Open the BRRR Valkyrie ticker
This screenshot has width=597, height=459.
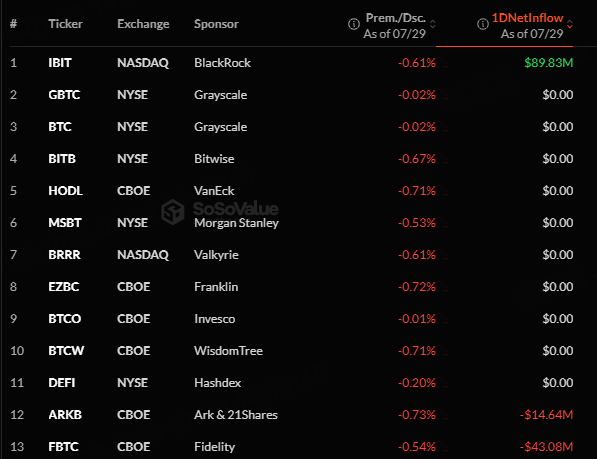[64, 255]
